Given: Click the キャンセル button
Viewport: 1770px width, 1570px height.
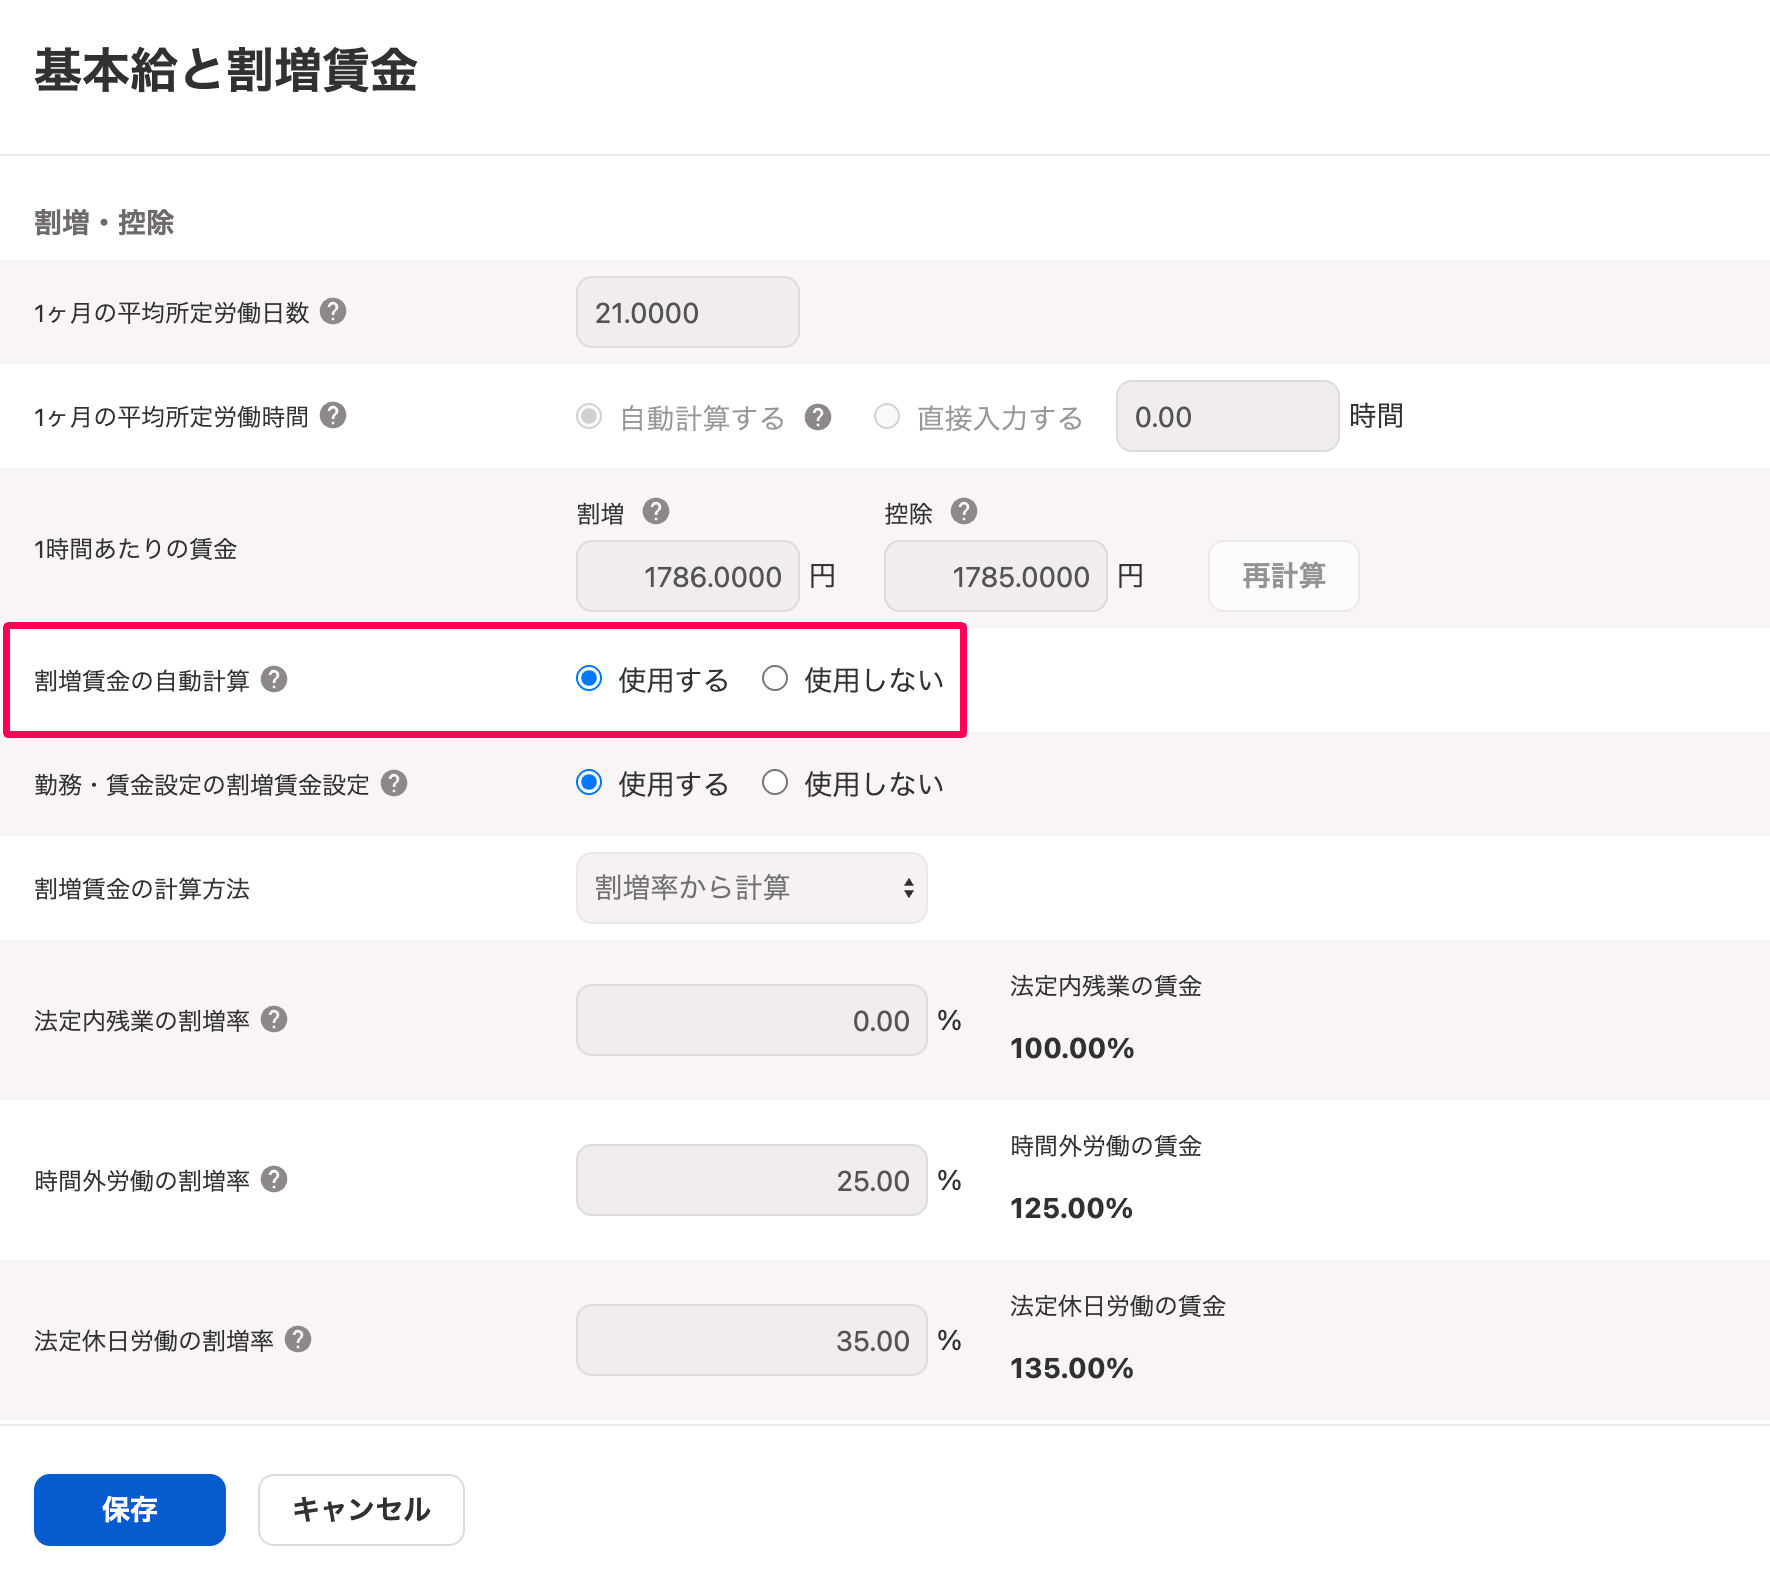Looking at the screenshot, I should click(361, 1510).
